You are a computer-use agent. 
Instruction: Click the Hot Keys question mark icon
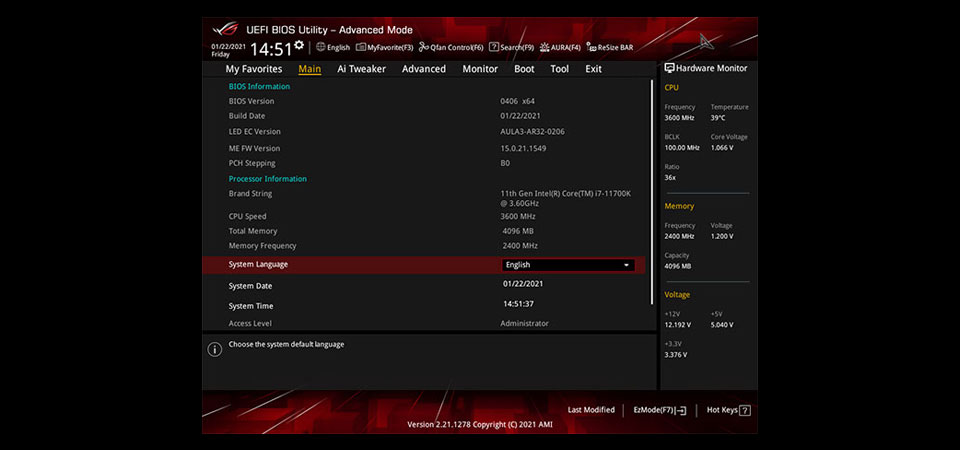pos(745,411)
